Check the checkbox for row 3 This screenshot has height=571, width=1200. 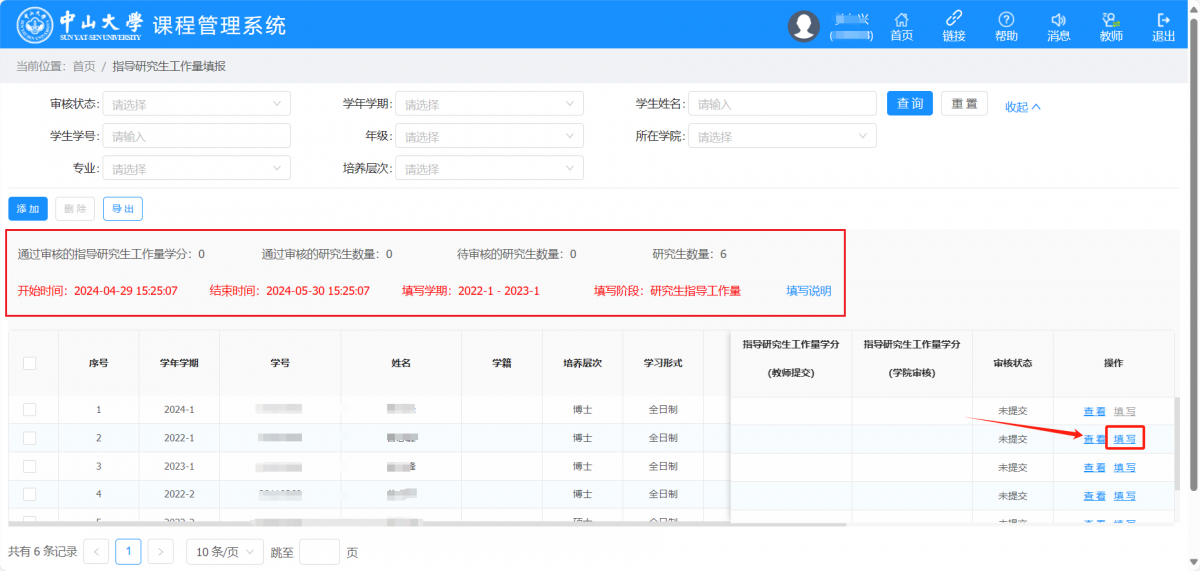(29, 467)
